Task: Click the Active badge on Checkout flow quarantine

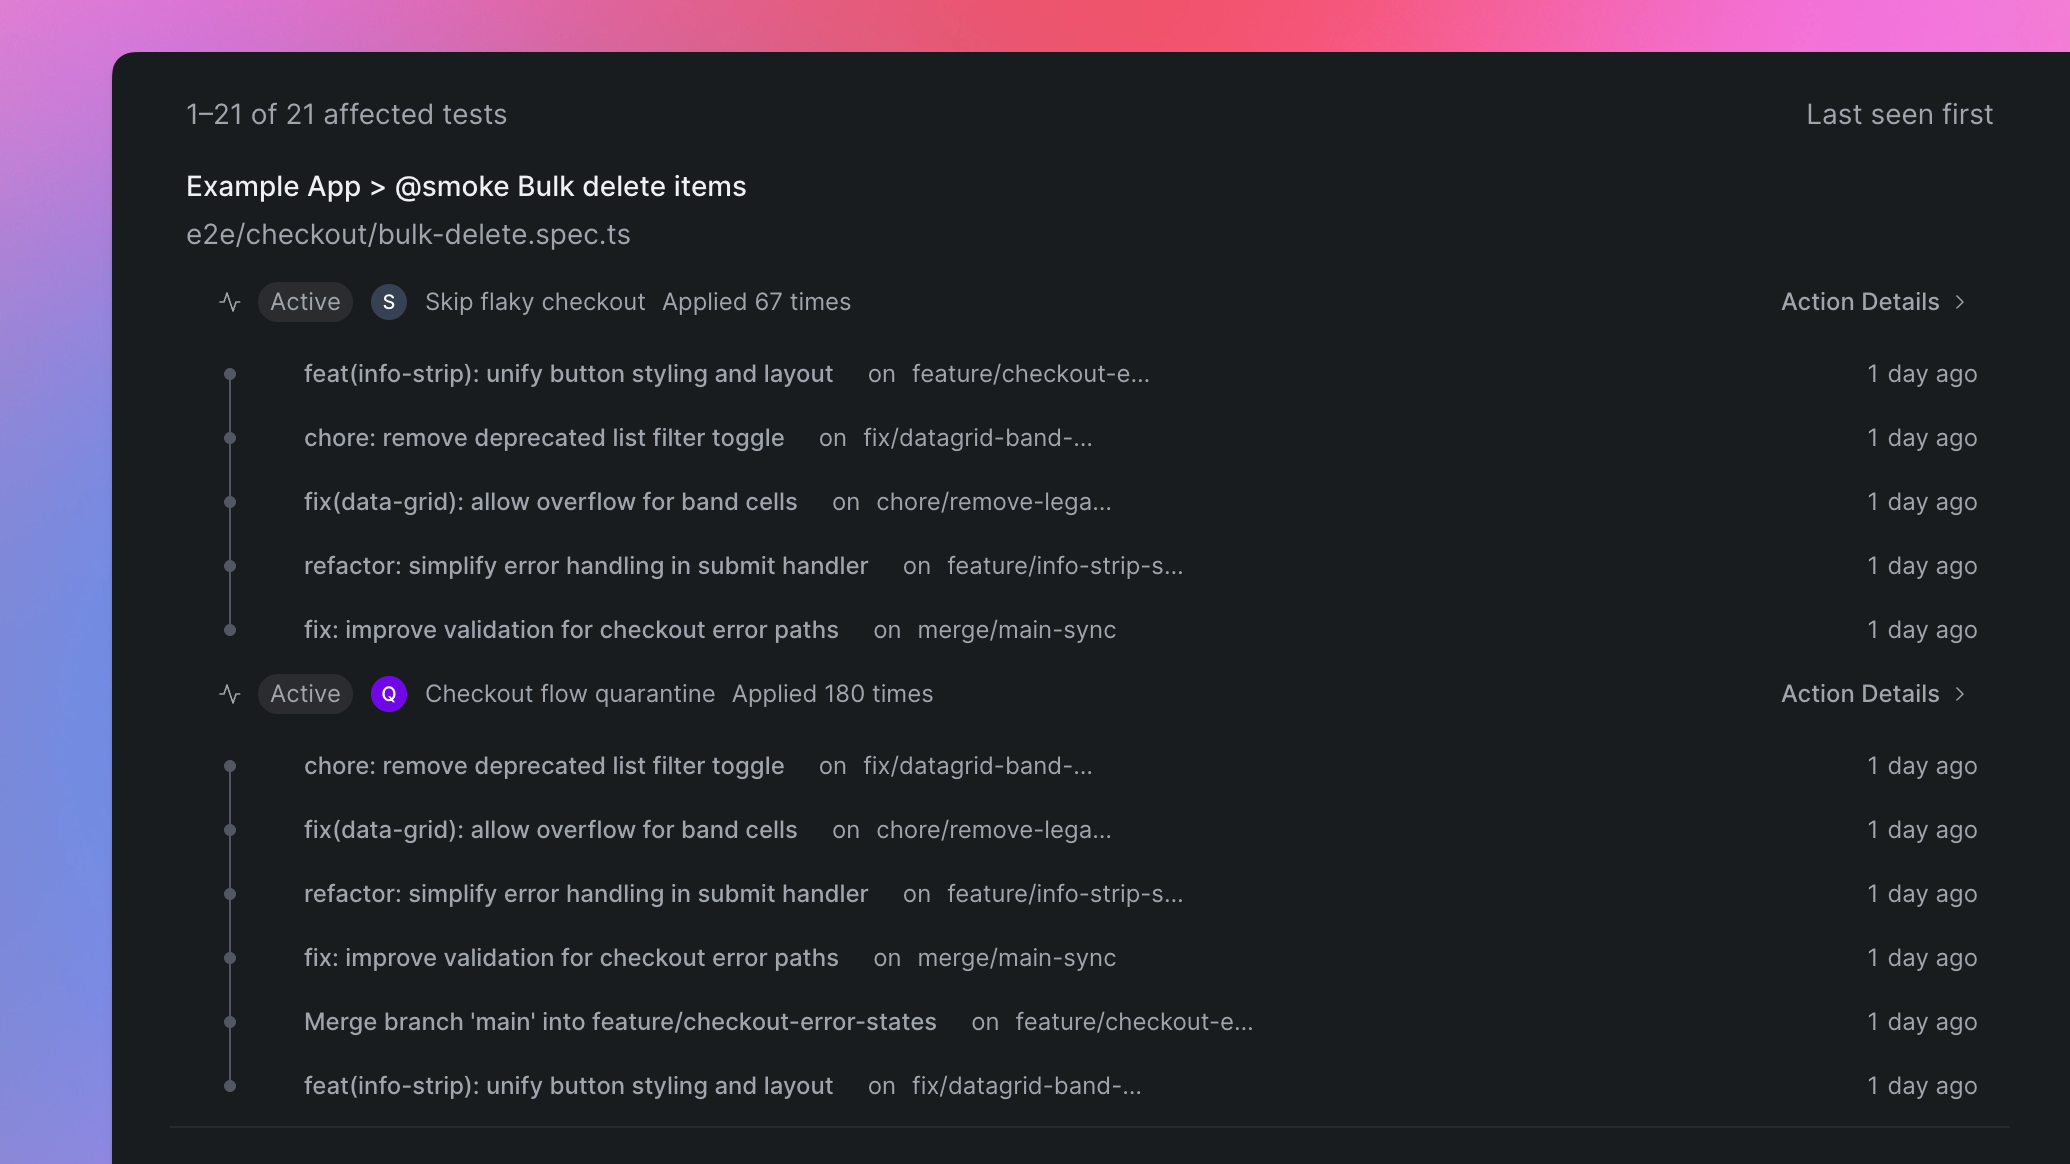Action: (x=305, y=694)
